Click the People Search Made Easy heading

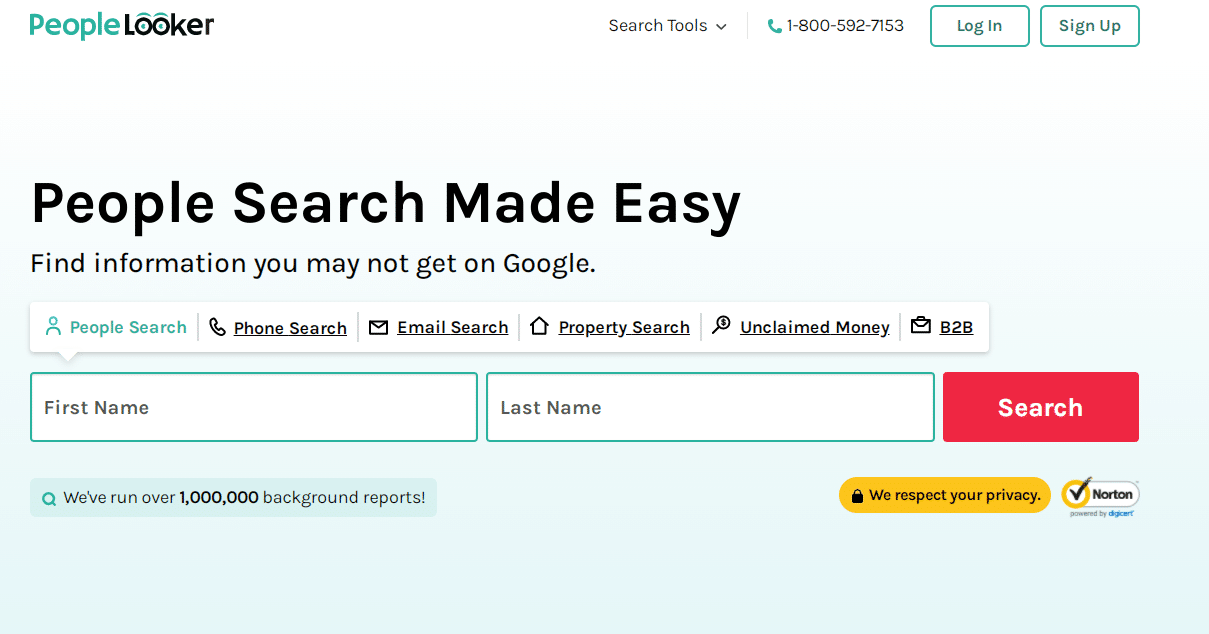click(386, 203)
